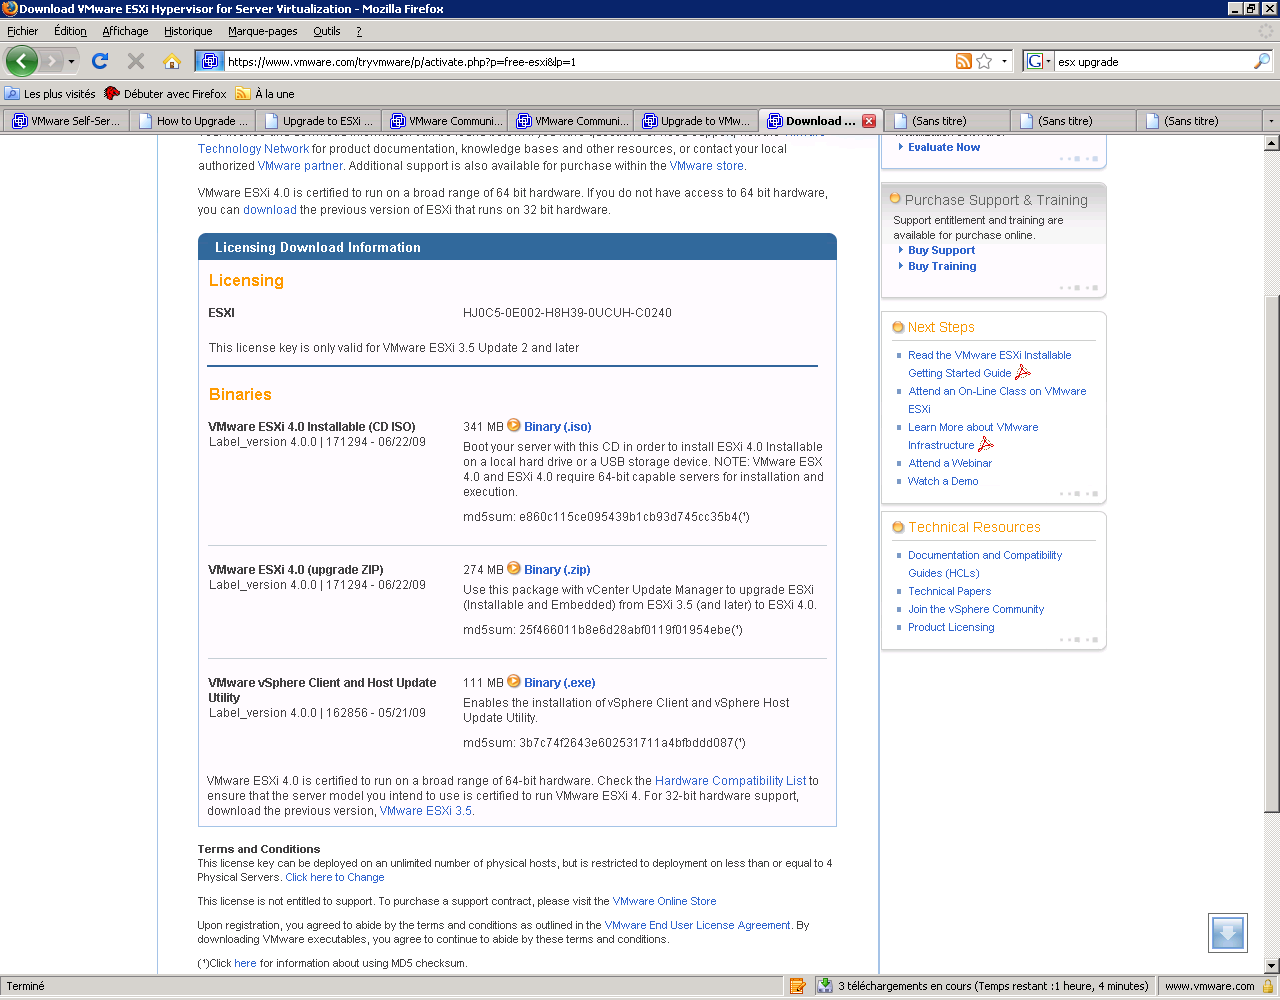This screenshot has width=1280, height=1000.
Task: Click Evaluate Now link
Action: point(944,147)
